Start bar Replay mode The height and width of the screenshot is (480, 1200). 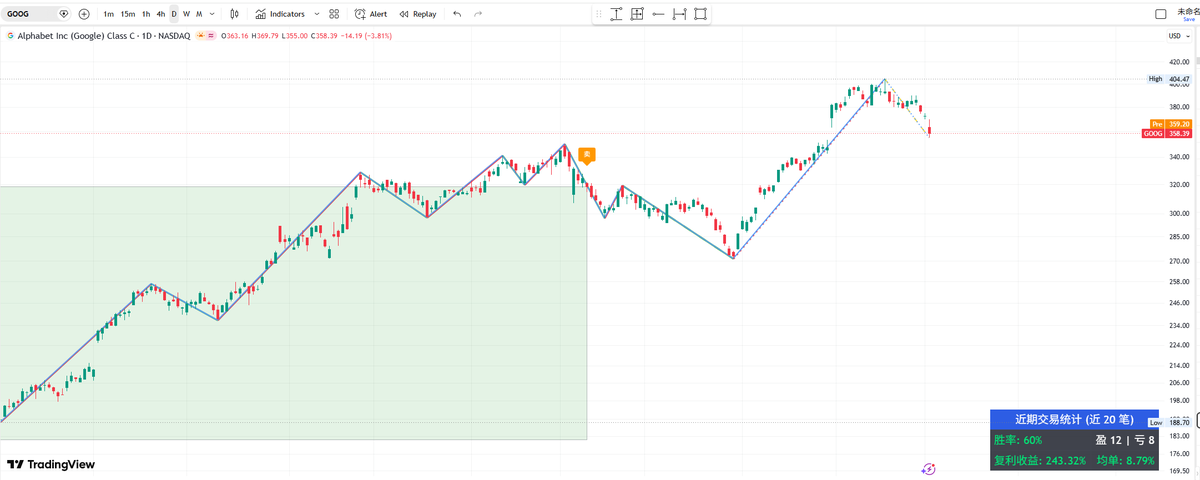(417, 14)
